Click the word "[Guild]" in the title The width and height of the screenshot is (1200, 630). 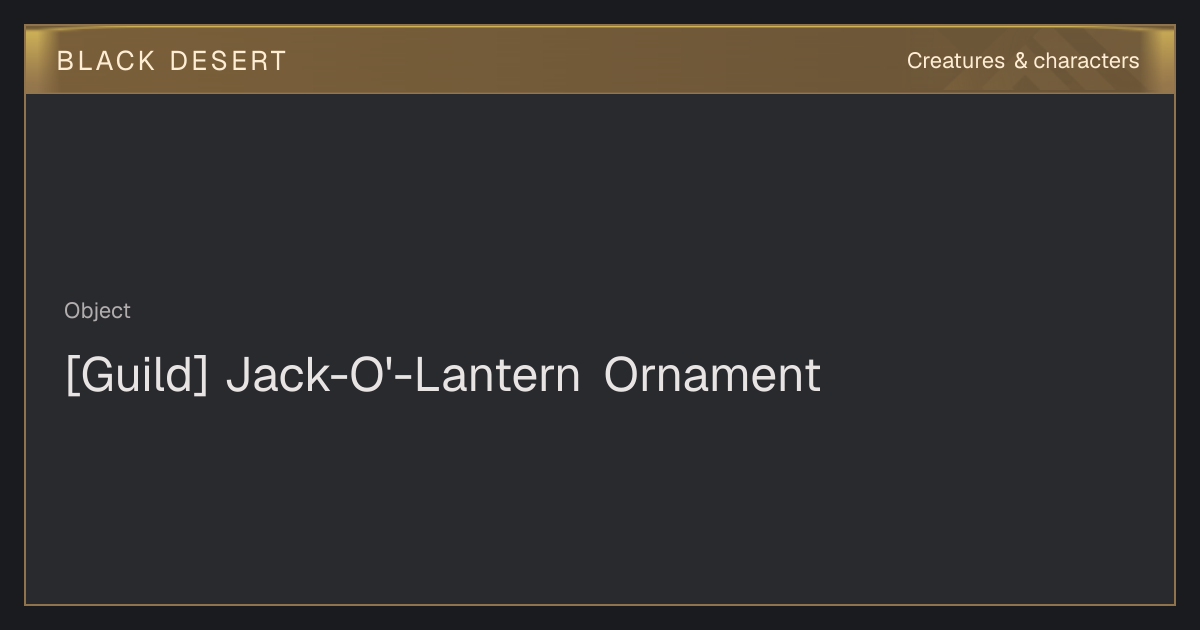click(137, 376)
